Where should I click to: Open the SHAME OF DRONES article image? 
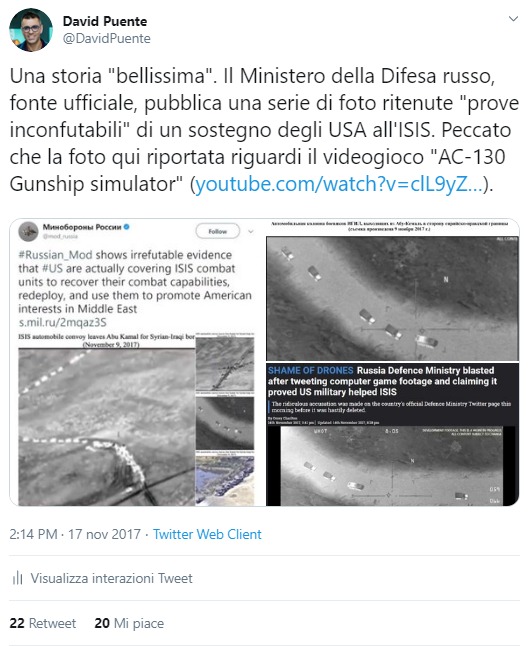392,434
